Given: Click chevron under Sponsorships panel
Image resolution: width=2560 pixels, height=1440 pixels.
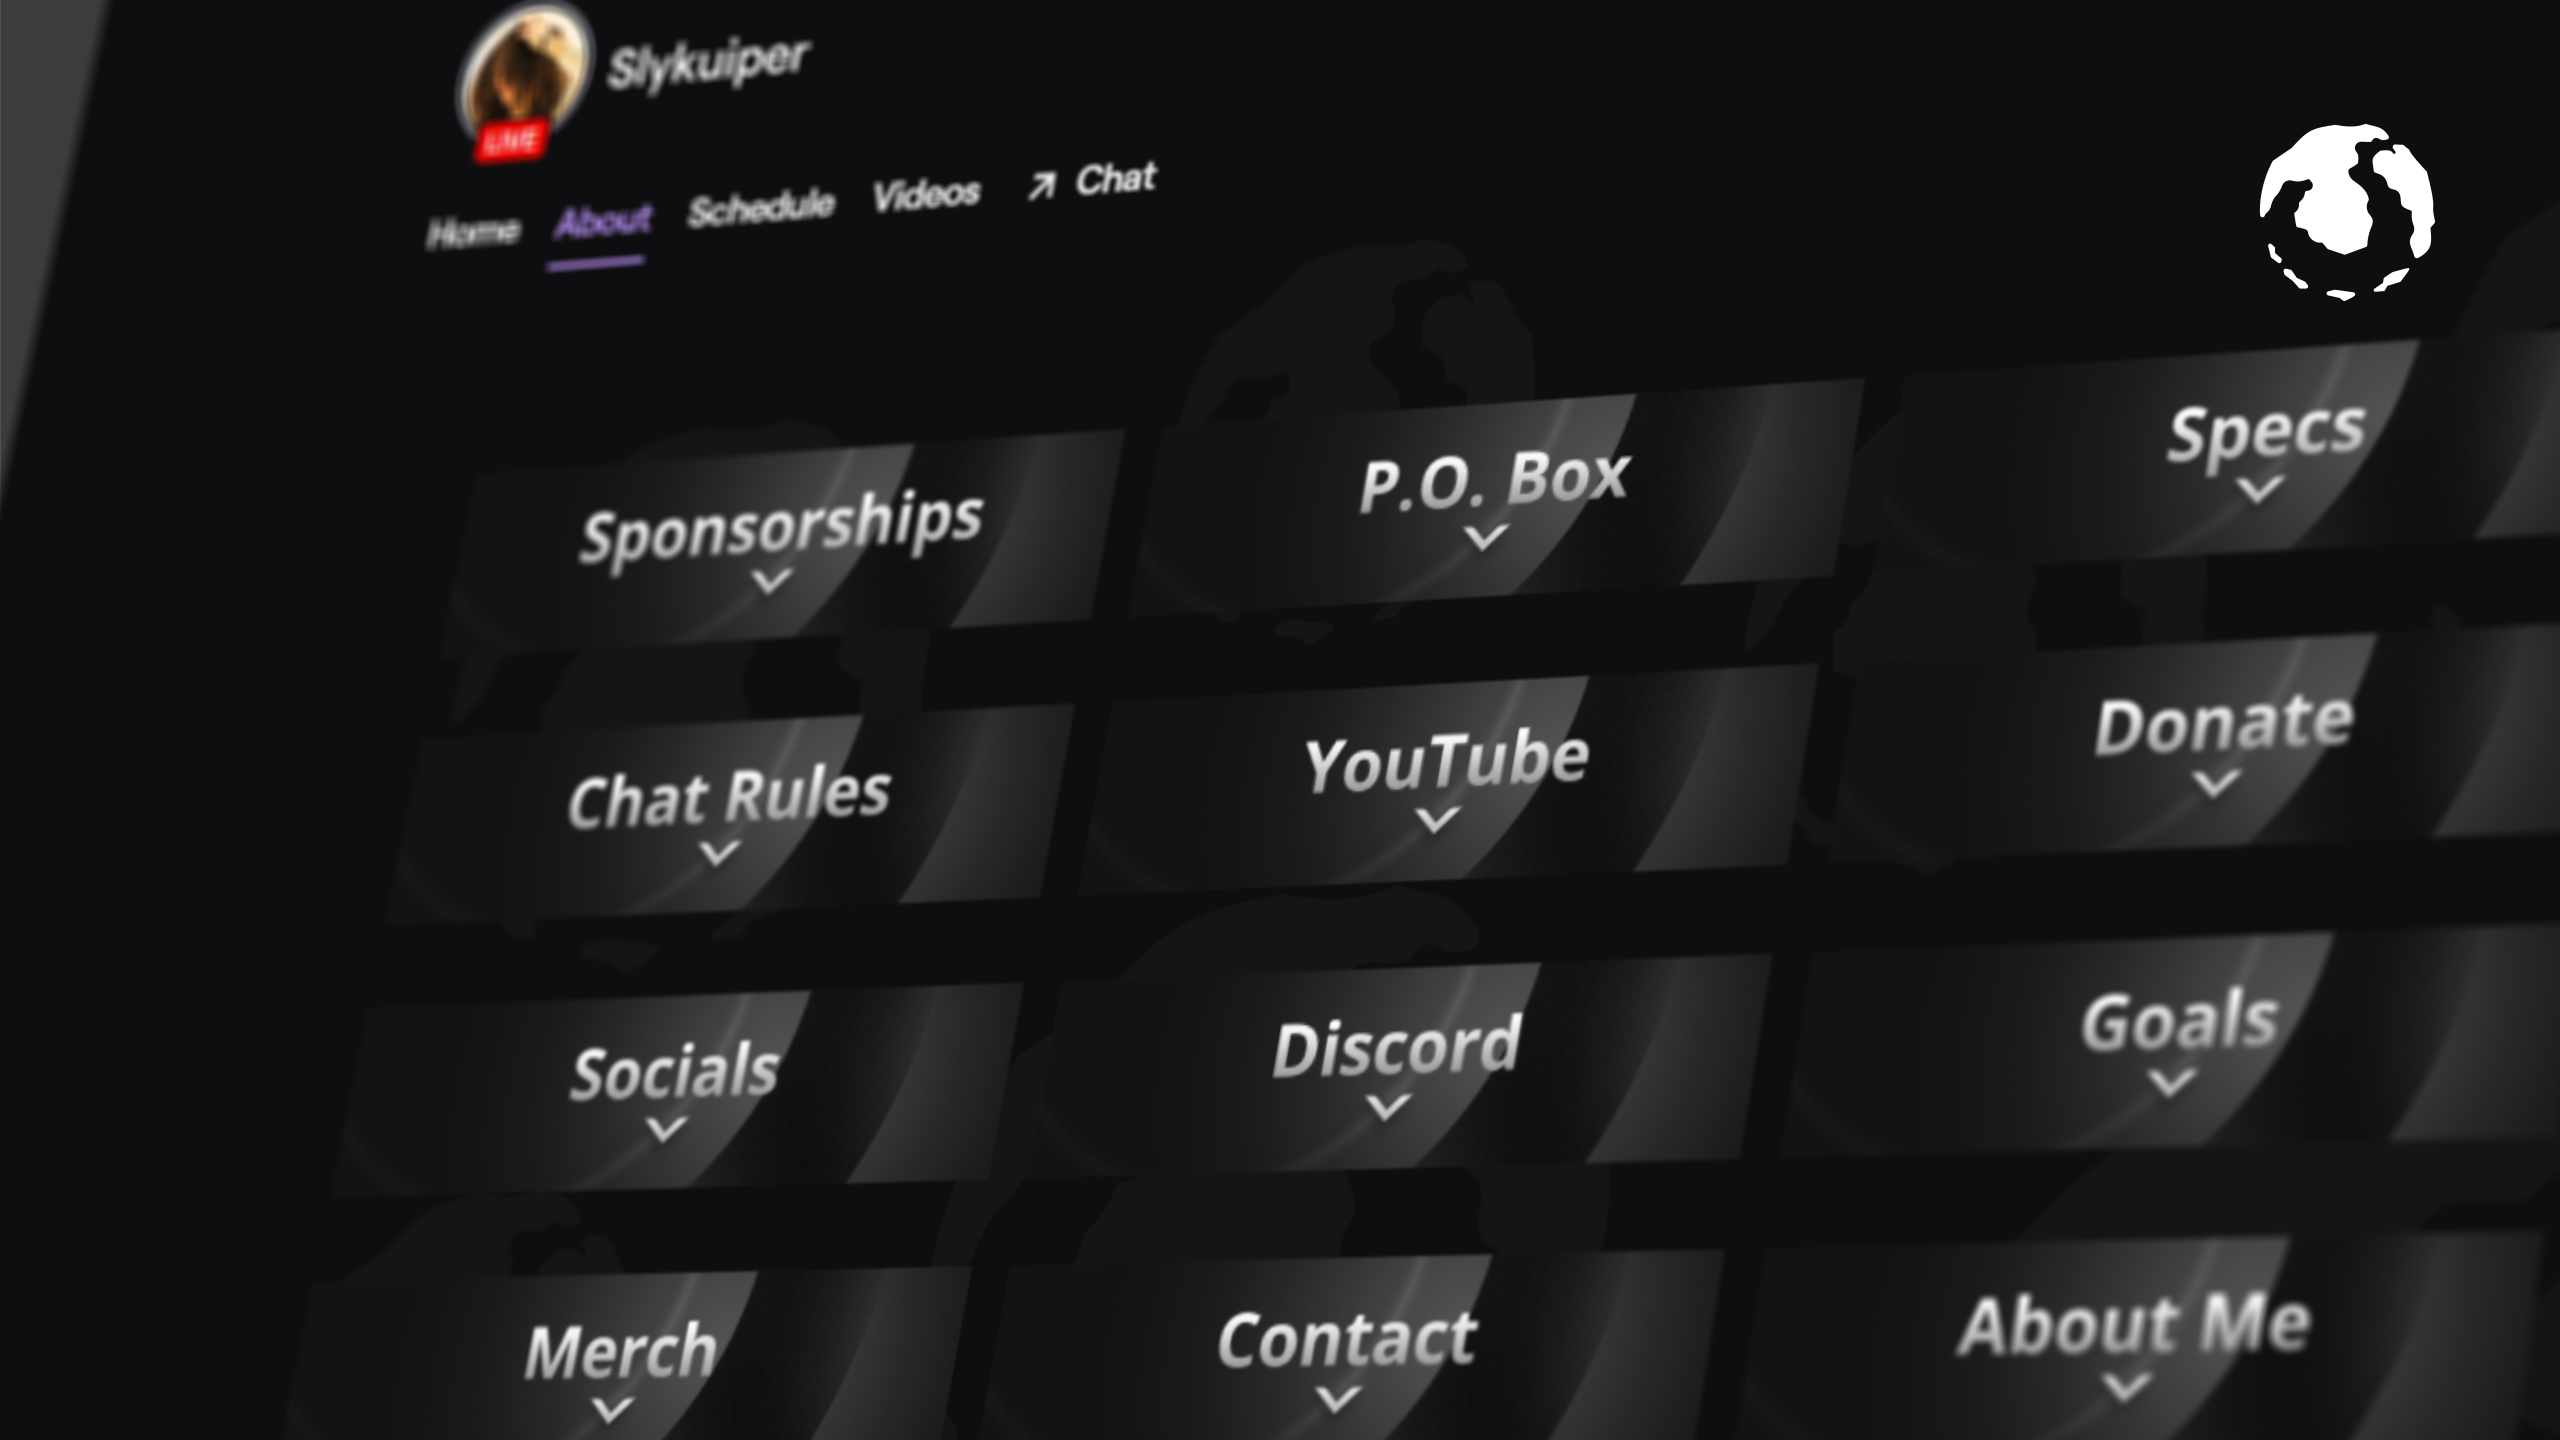Looking at the screenshot, I should click(771, 580).
